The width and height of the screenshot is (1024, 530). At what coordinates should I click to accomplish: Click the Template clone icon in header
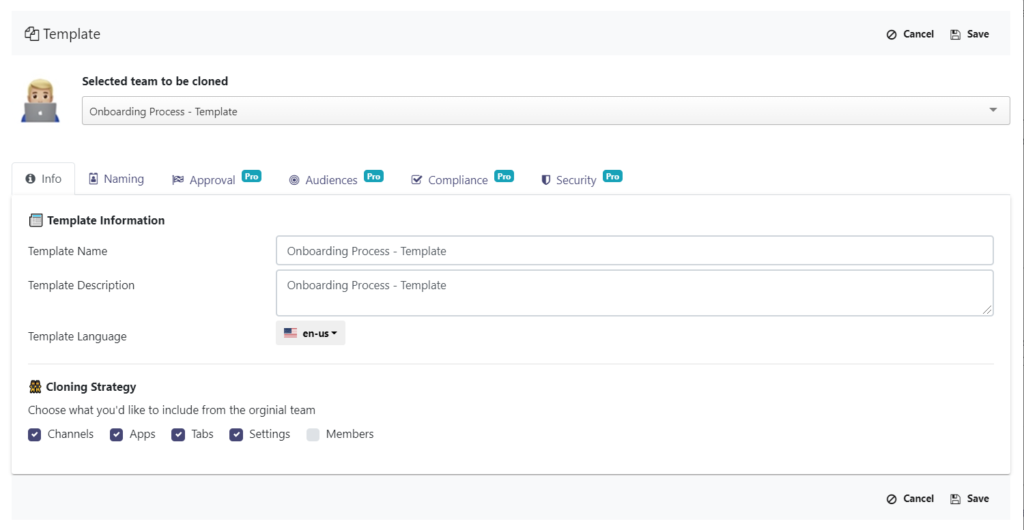pos(31,34)
